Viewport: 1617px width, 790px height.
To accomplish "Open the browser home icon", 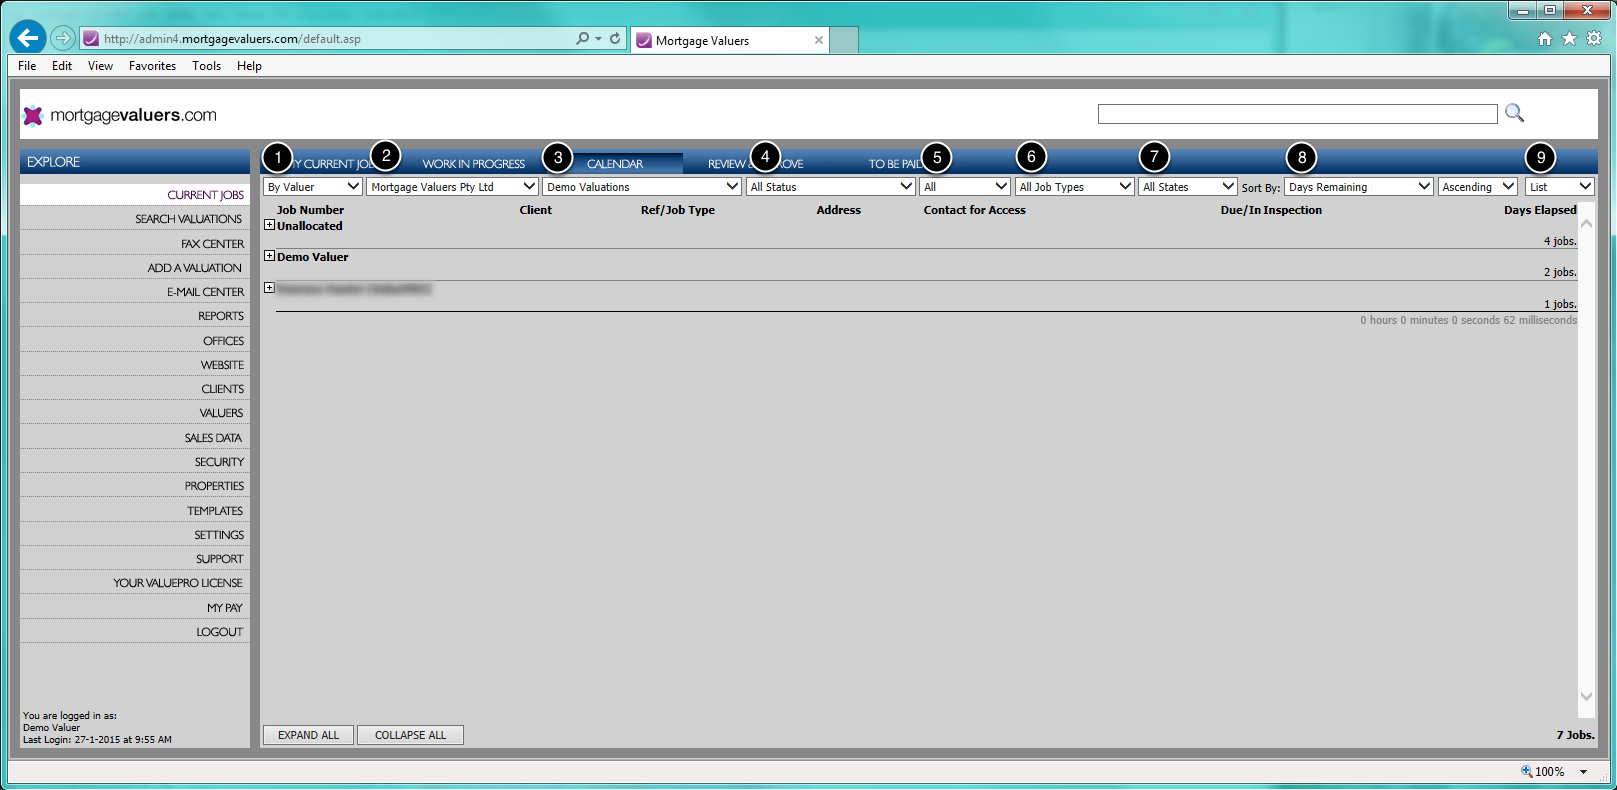I will (x=1545, y=38).
